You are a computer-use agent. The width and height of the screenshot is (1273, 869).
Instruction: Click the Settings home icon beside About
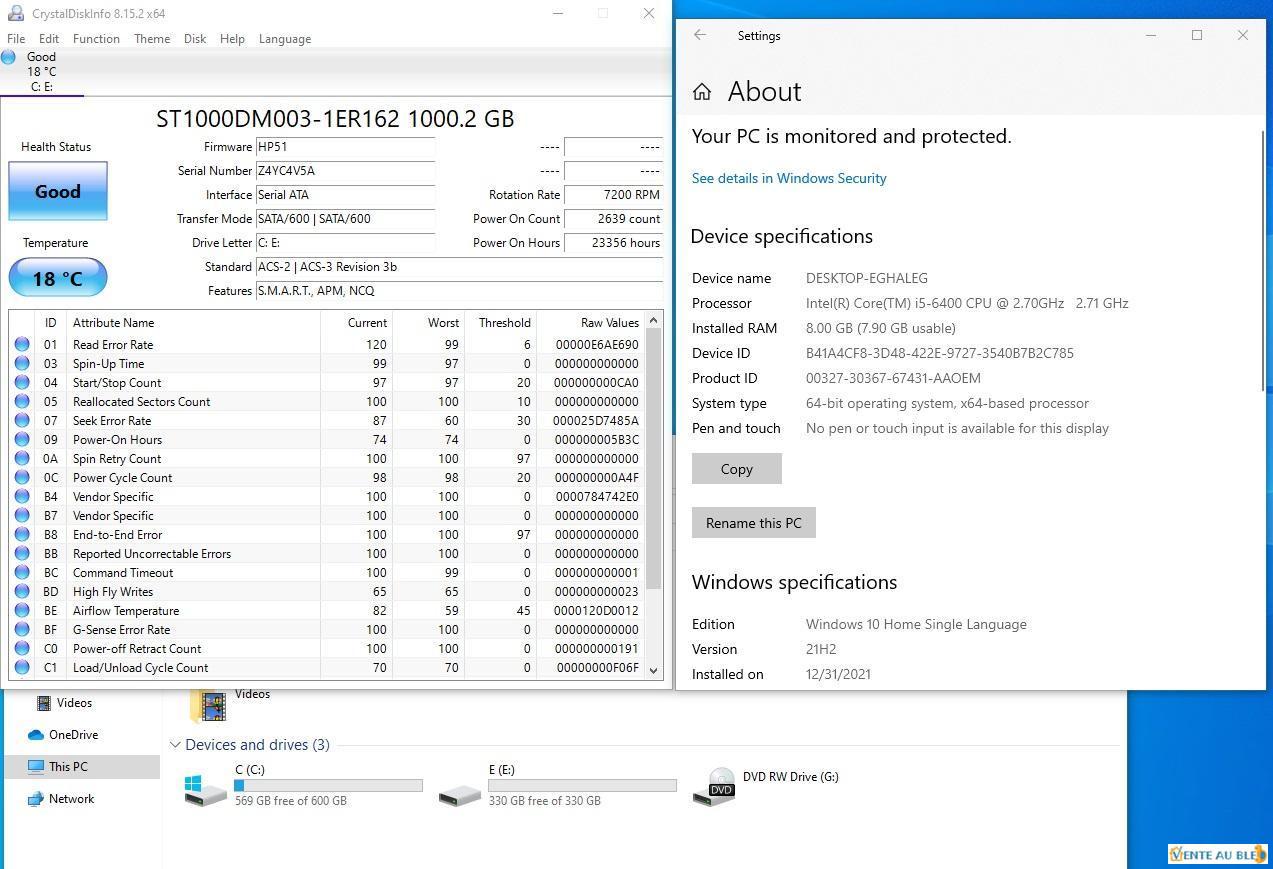[x=702, y=92]
